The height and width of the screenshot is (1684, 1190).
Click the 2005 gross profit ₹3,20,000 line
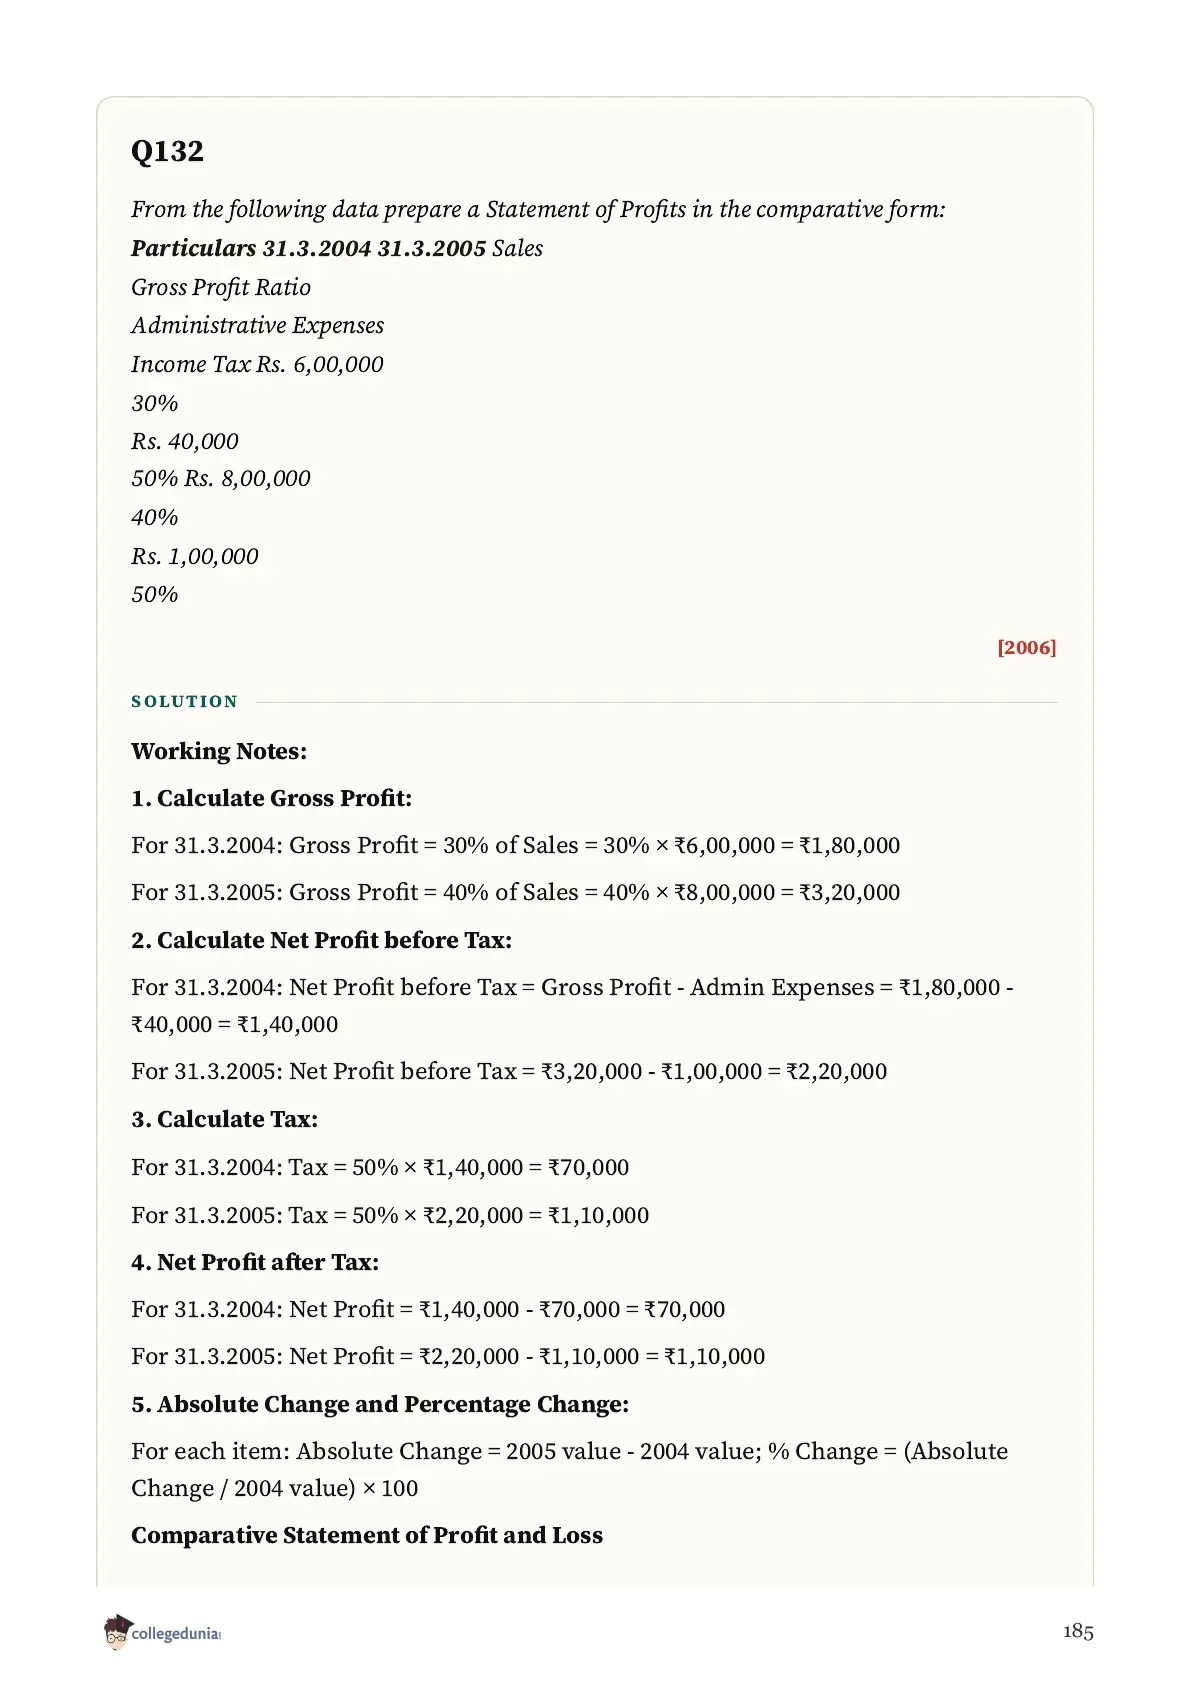pos(515,892)
